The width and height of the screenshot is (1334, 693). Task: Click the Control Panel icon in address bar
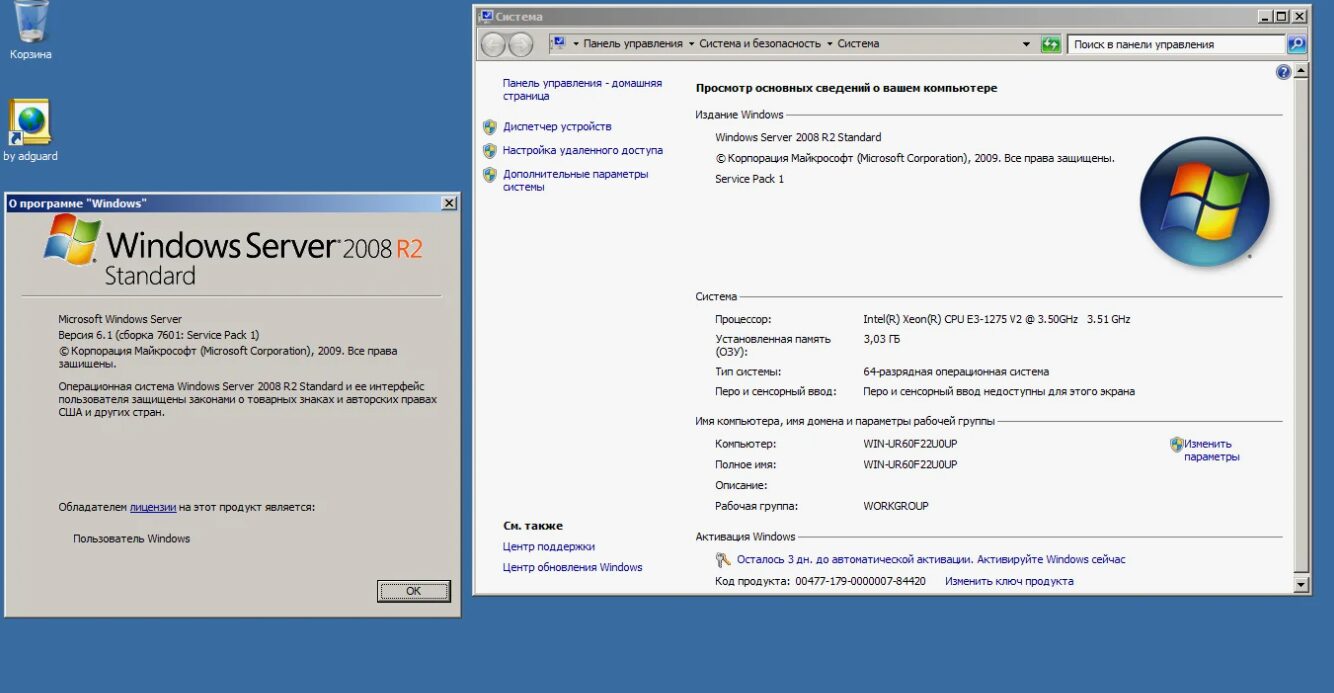[x=559, y=44]
